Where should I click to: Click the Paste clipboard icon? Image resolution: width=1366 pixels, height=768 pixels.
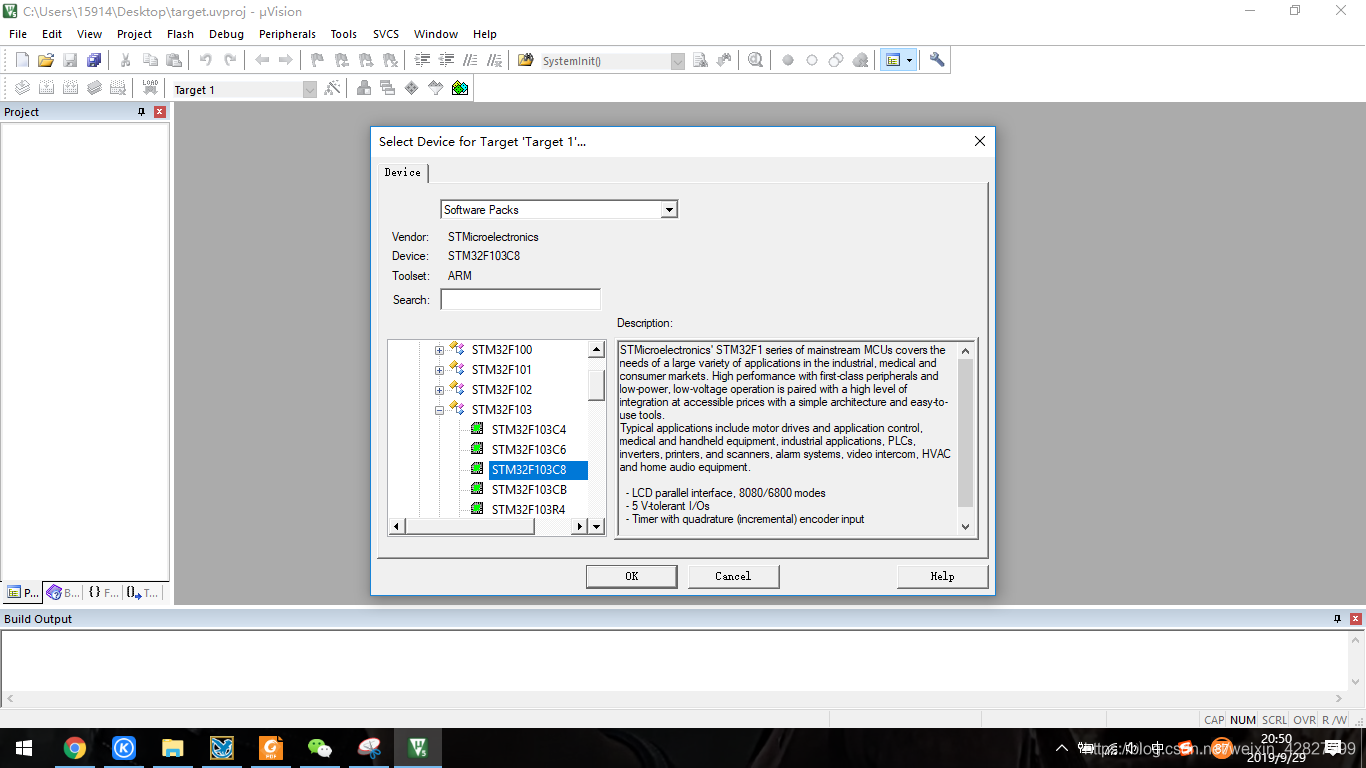pos(174,60)
